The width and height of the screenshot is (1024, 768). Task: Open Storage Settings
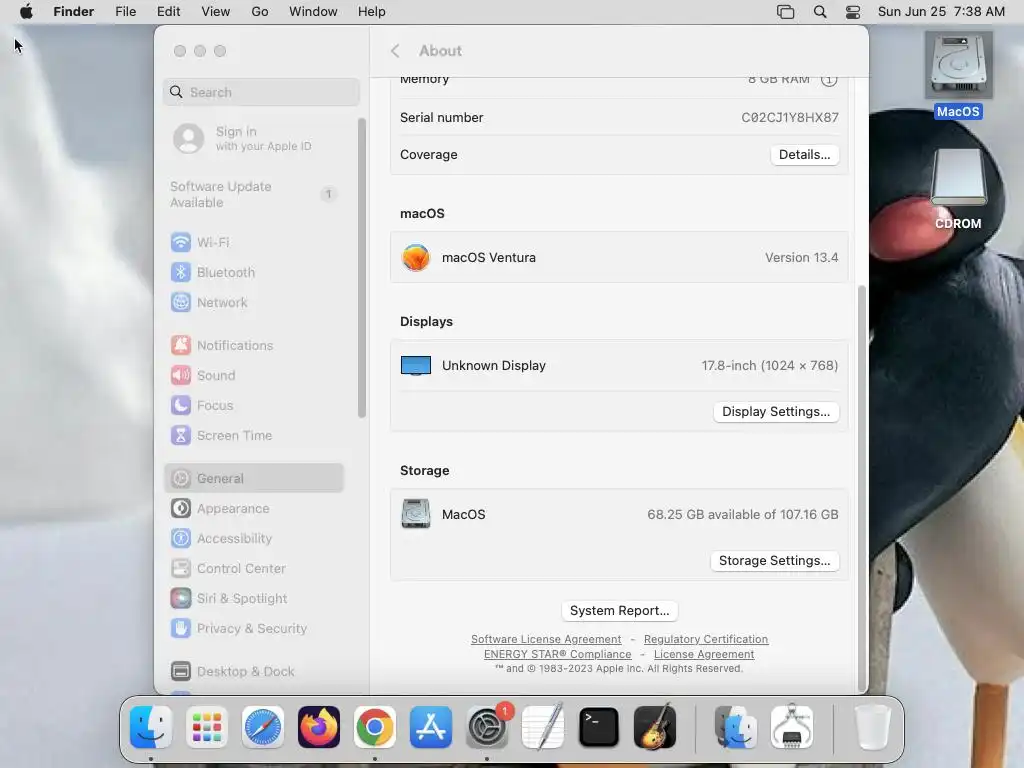pyautogui.click(x=775, y=560)
